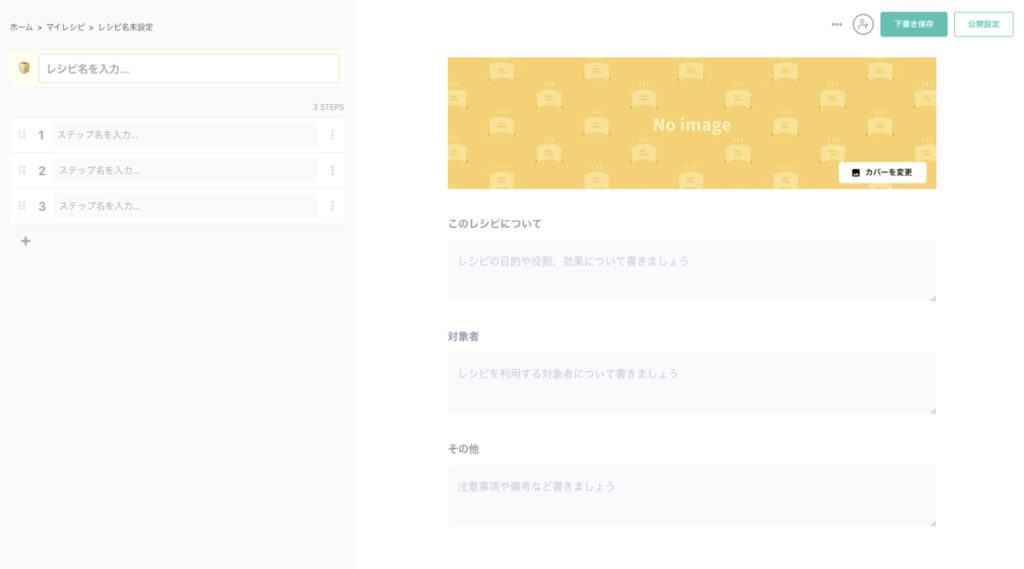Click the recipe bread icon beside the title

(24, 68)
